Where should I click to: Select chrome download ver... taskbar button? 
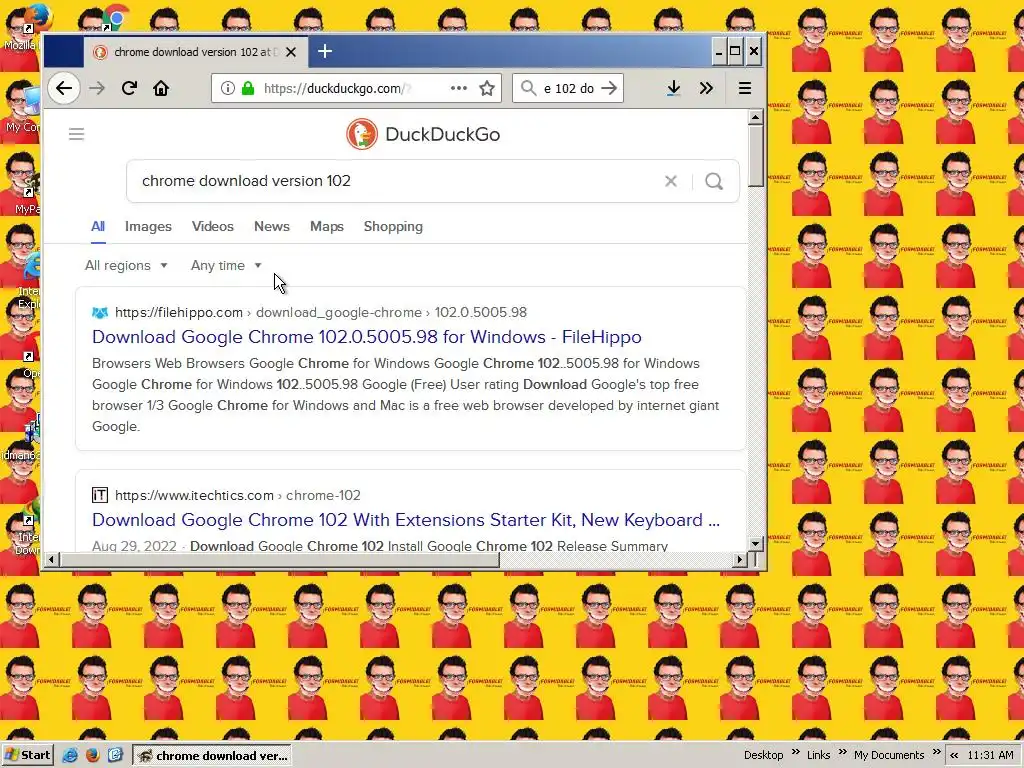click(212, 756)
